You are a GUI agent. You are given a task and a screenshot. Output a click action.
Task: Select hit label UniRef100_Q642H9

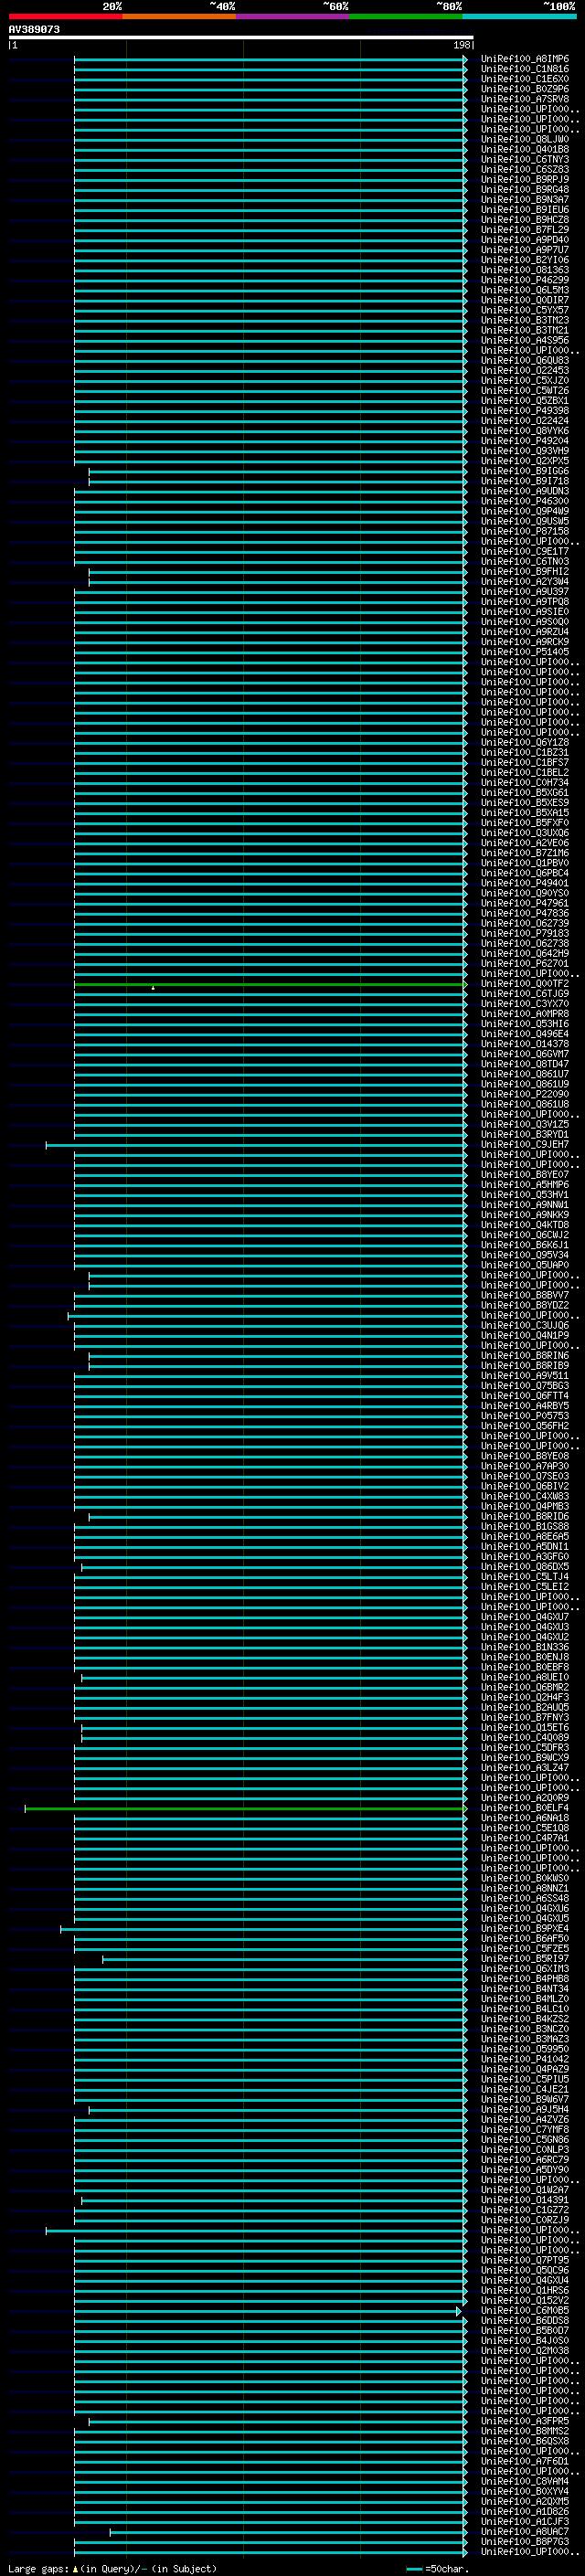pyautogui.click(x=525, y=954)
